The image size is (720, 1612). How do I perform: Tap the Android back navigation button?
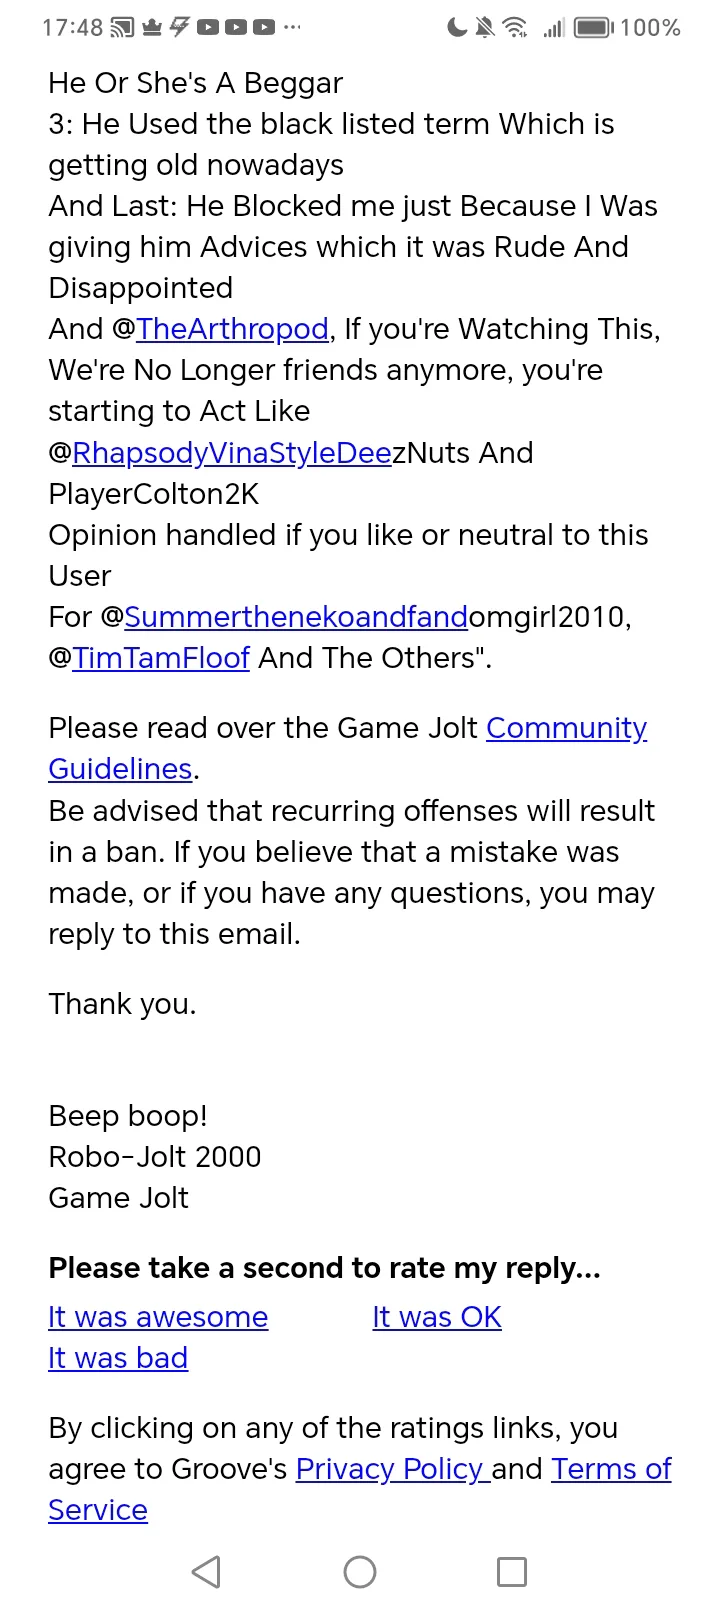[x=206, y=1571]
